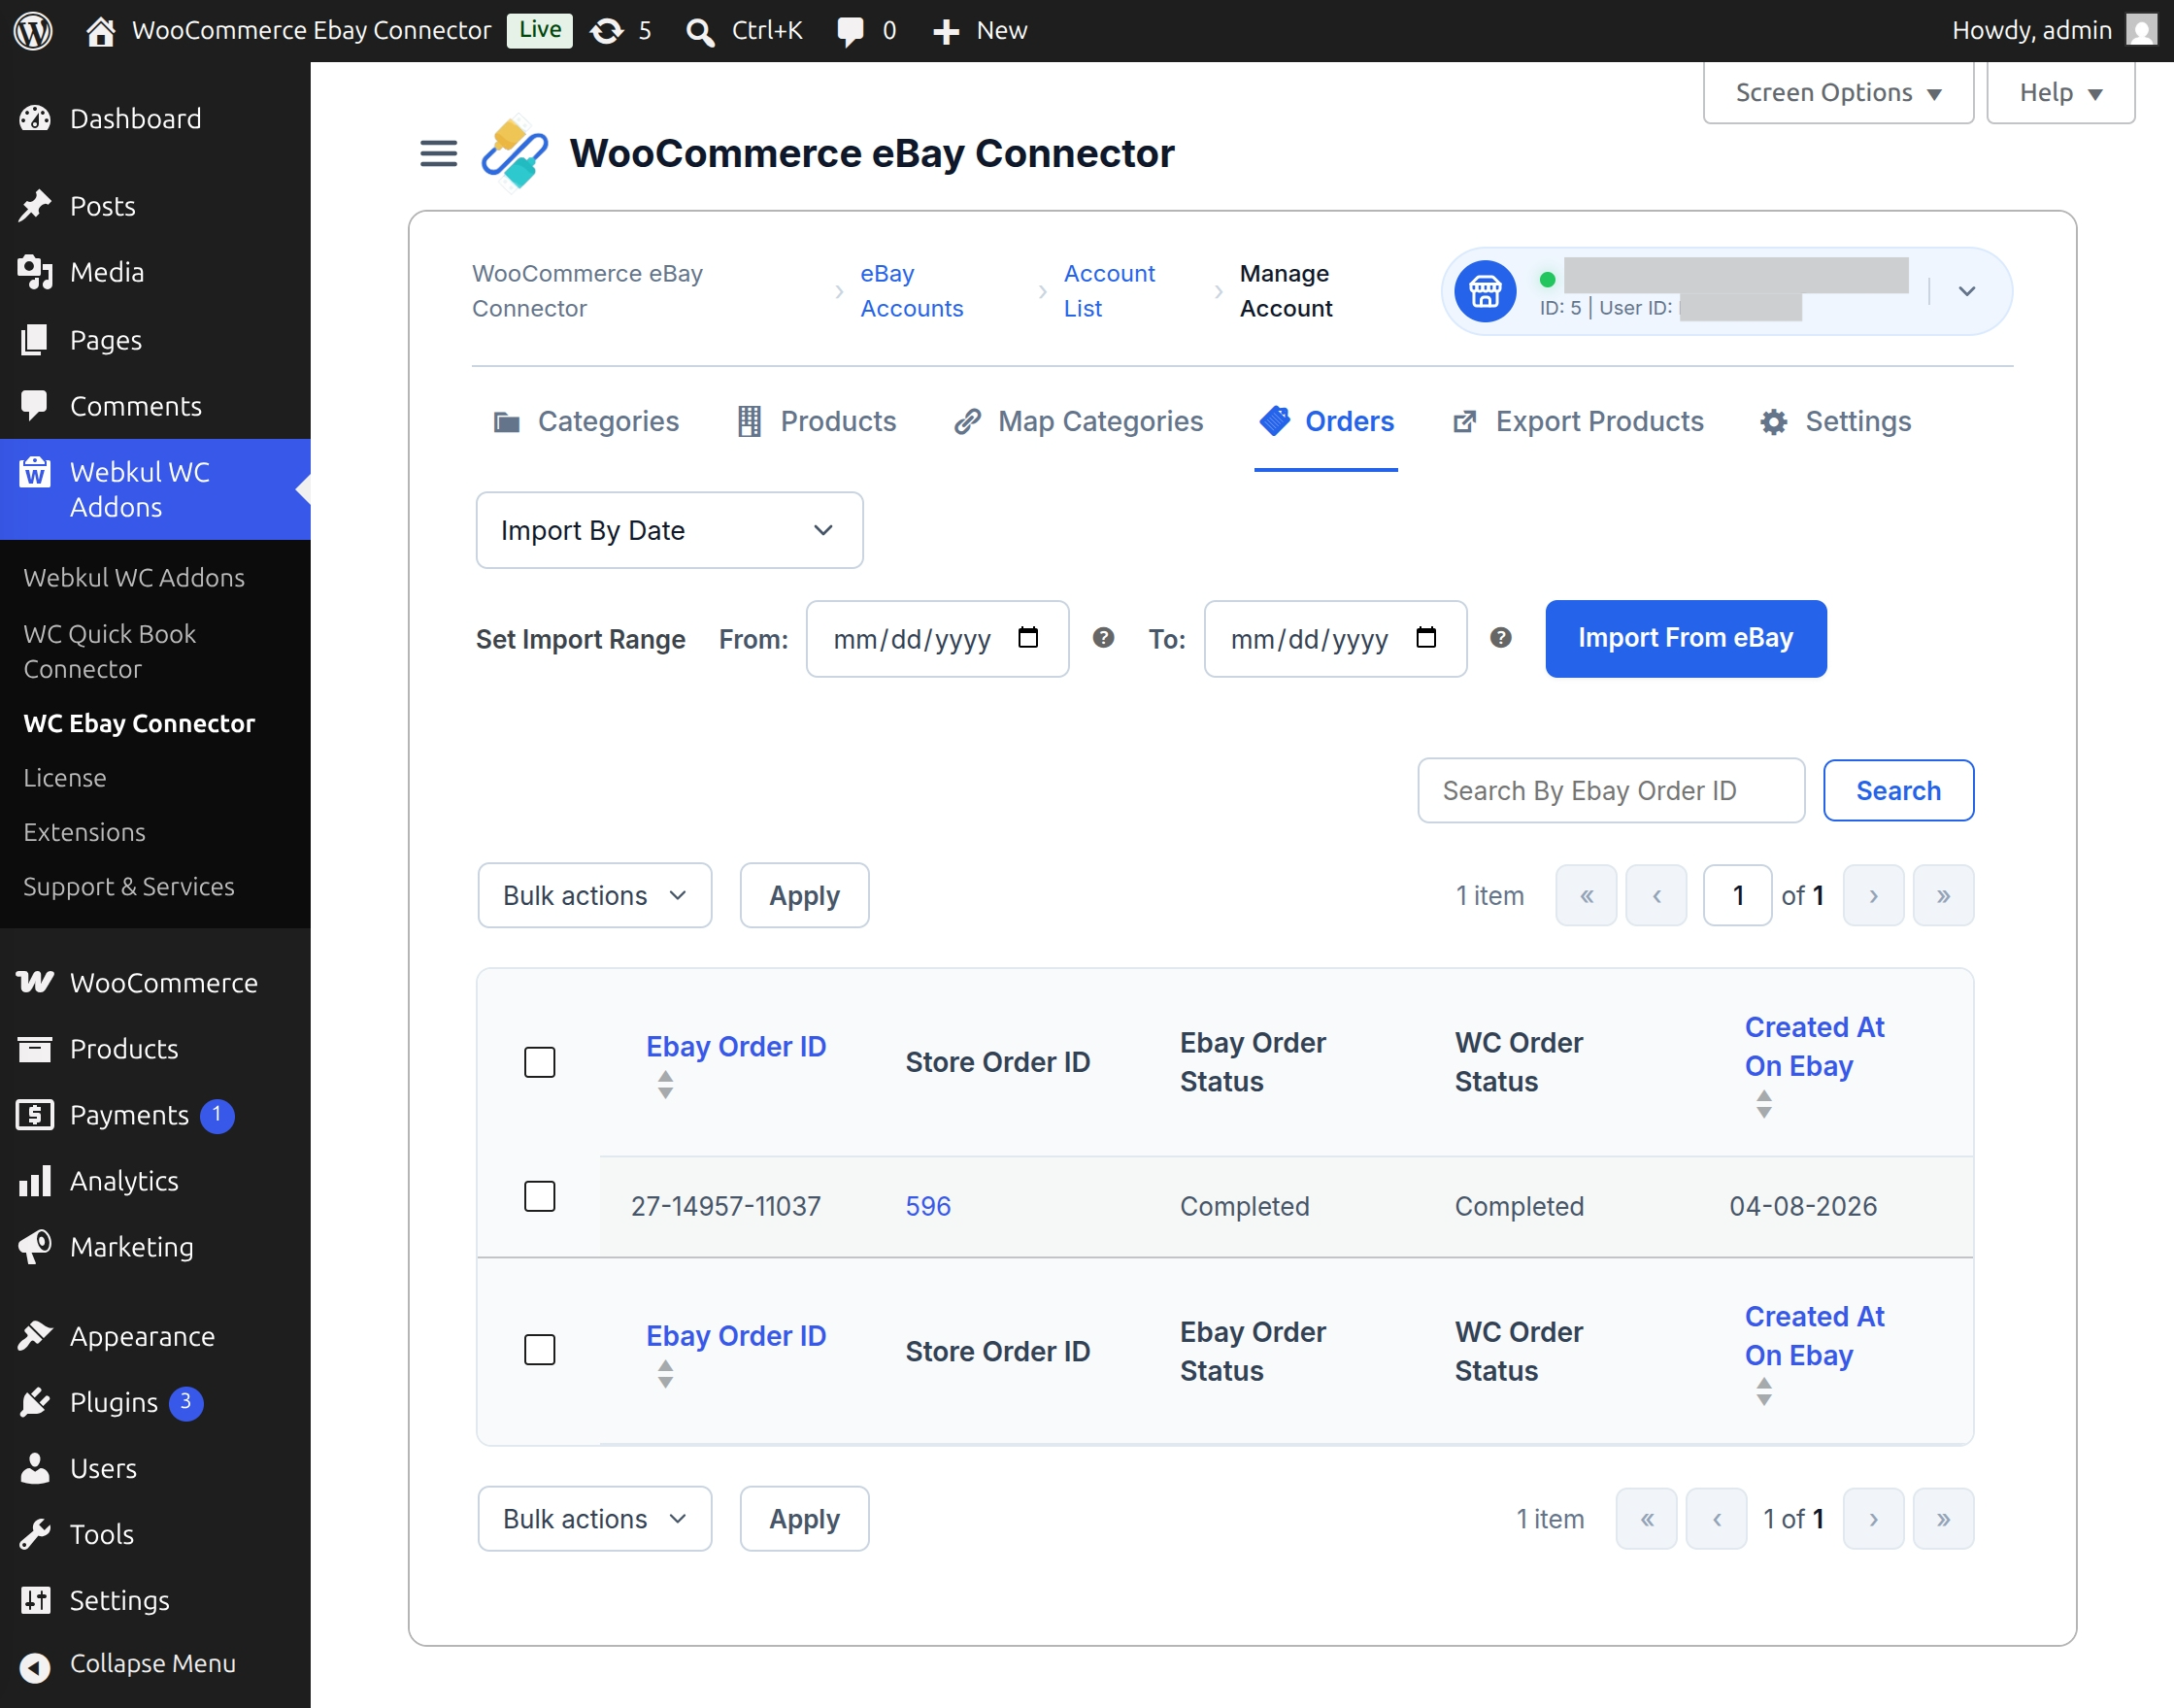
Task: Expand the eBay account selector chevron
Action: point(1967,291)
